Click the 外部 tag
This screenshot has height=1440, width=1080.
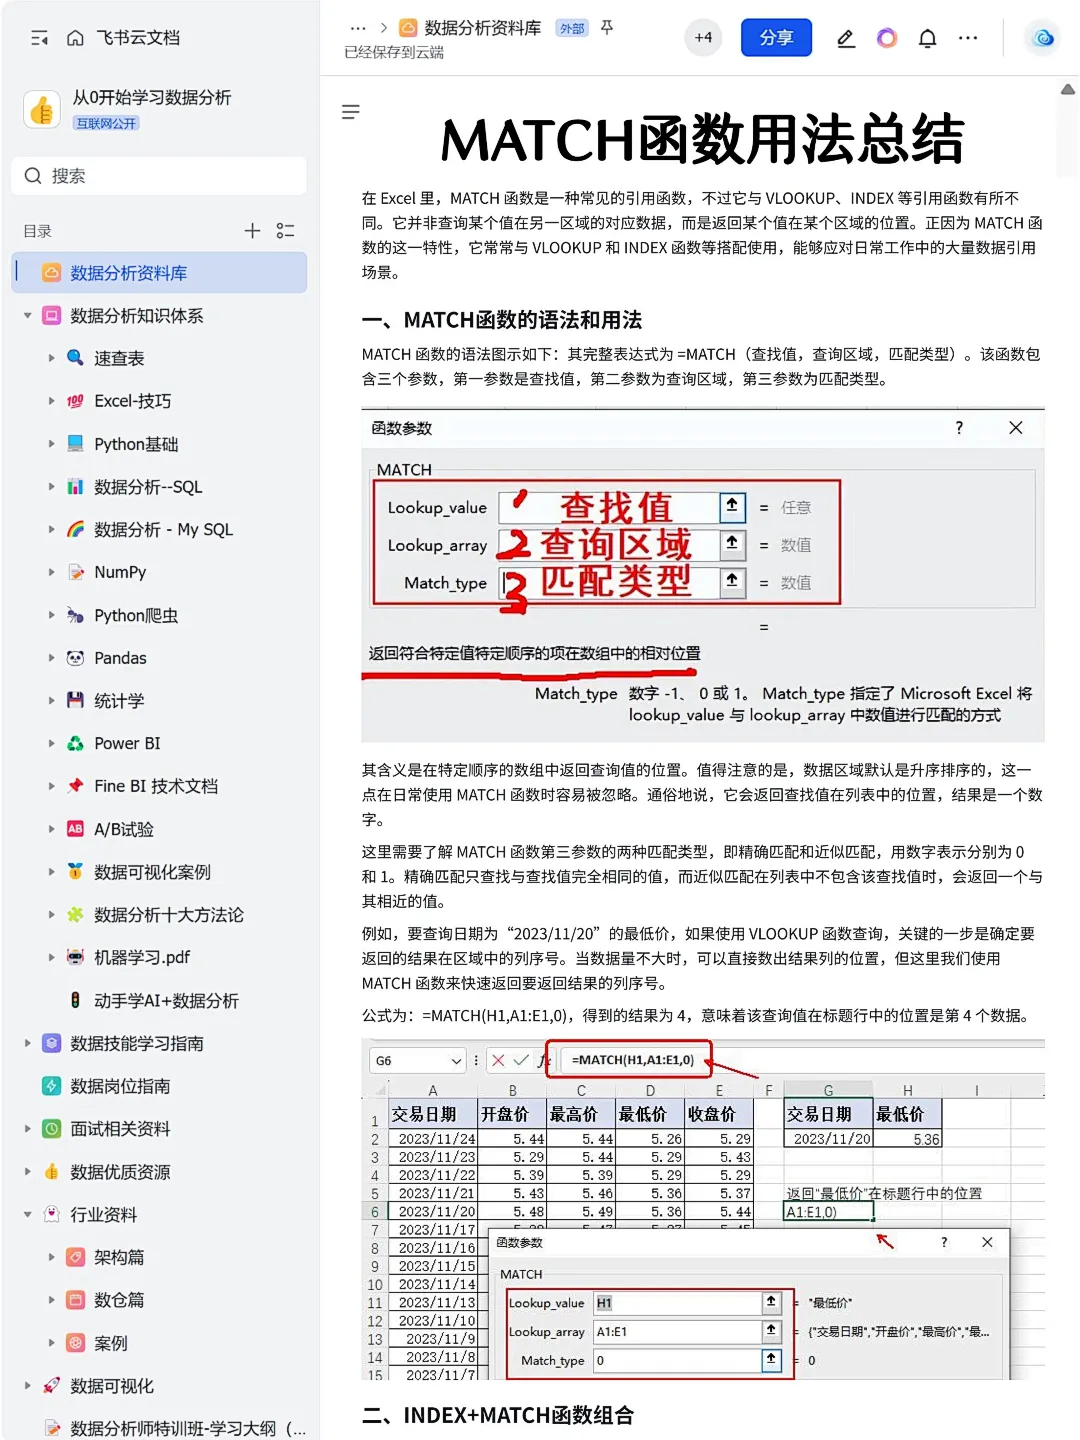[x=572, y=28]
